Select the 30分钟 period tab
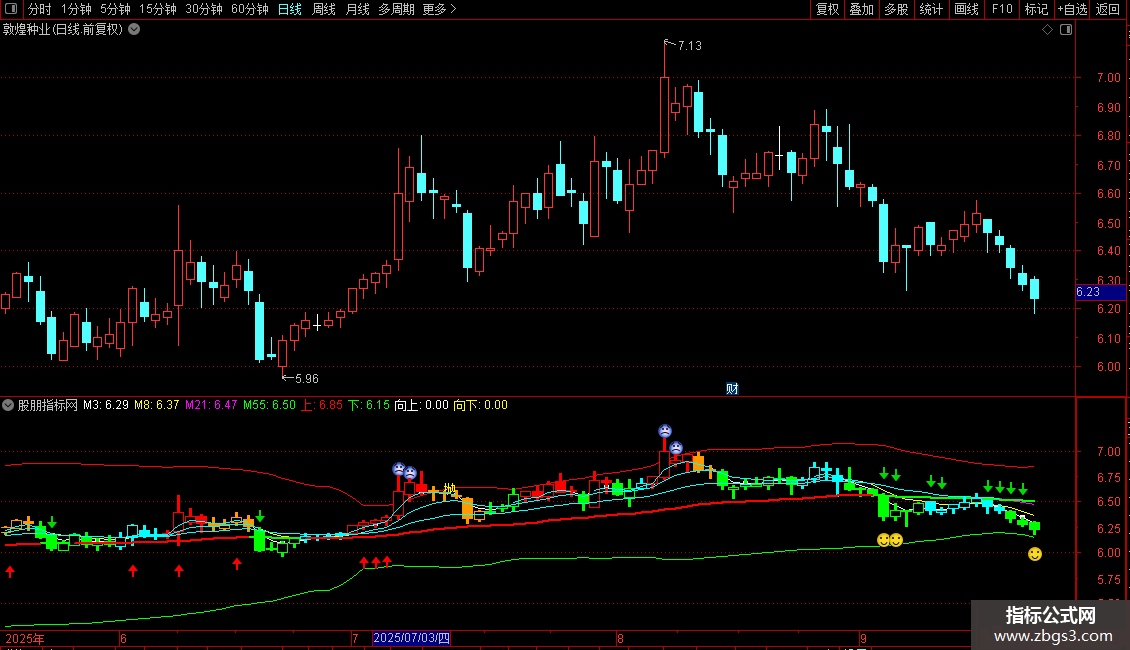The height and width of the screenshot is (650, 1130). (x=204, y=9)
